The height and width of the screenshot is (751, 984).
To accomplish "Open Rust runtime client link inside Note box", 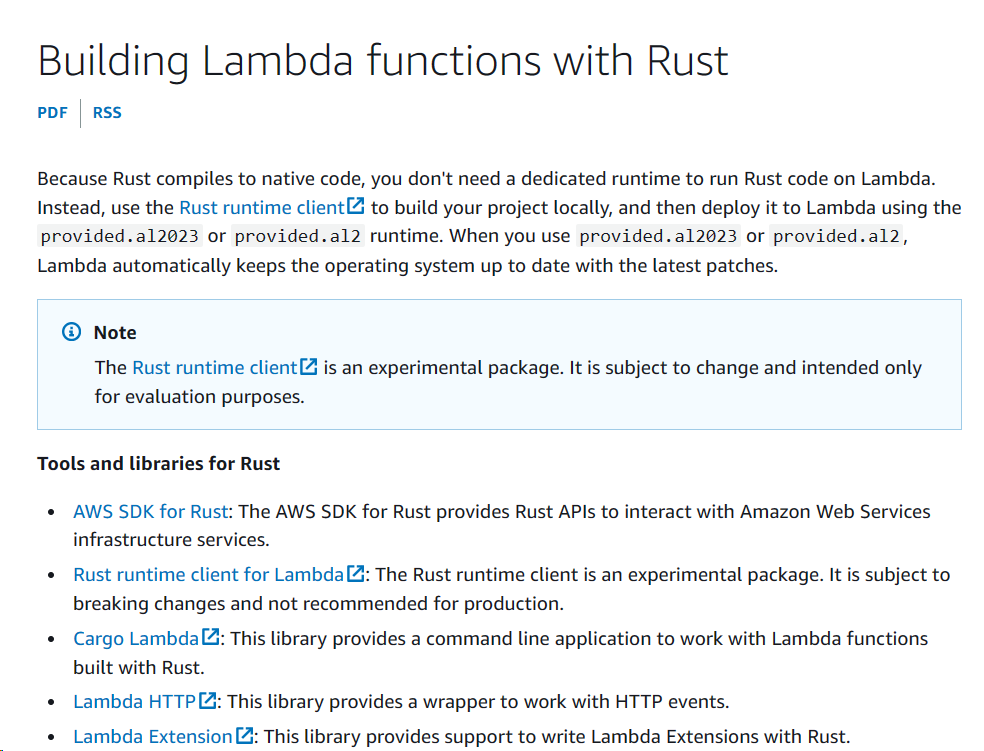I will coord(215,368).
